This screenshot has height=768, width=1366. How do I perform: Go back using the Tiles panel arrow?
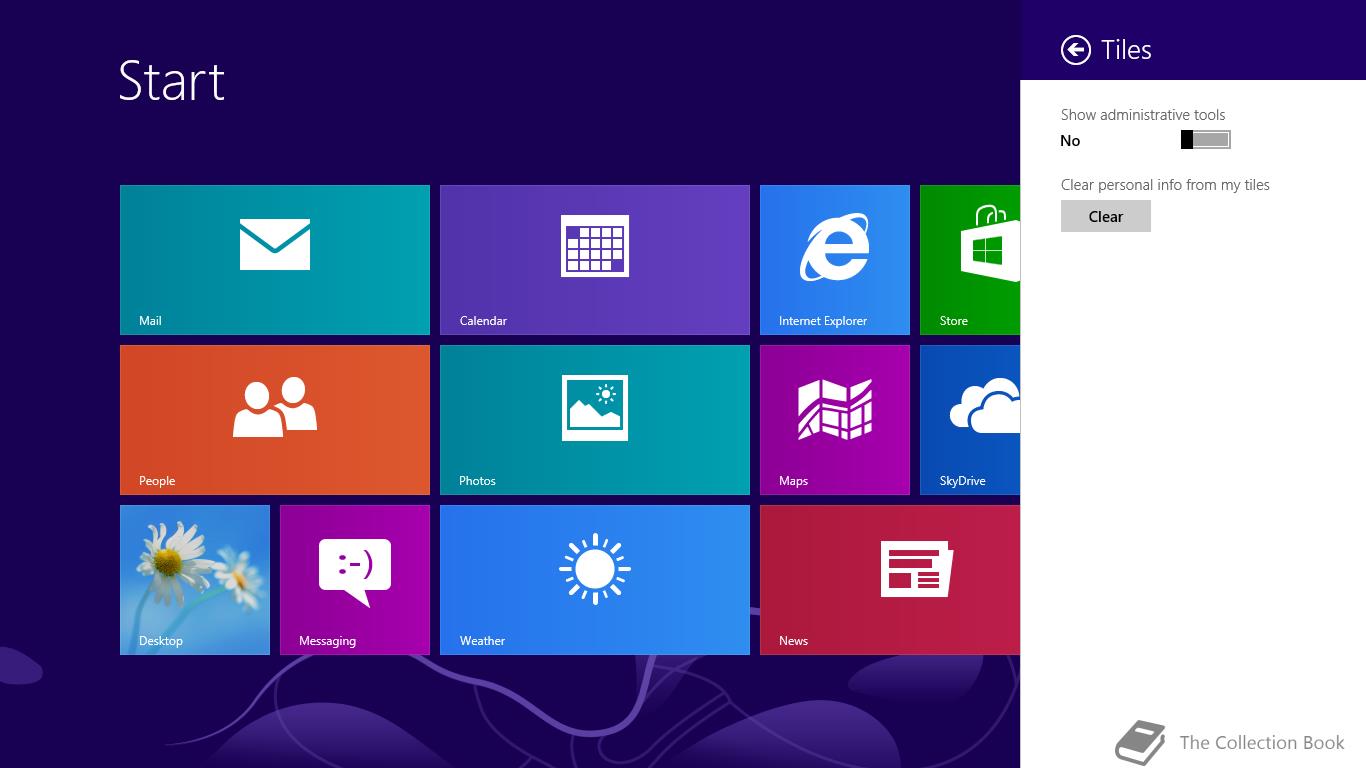tap(1076, 50)
